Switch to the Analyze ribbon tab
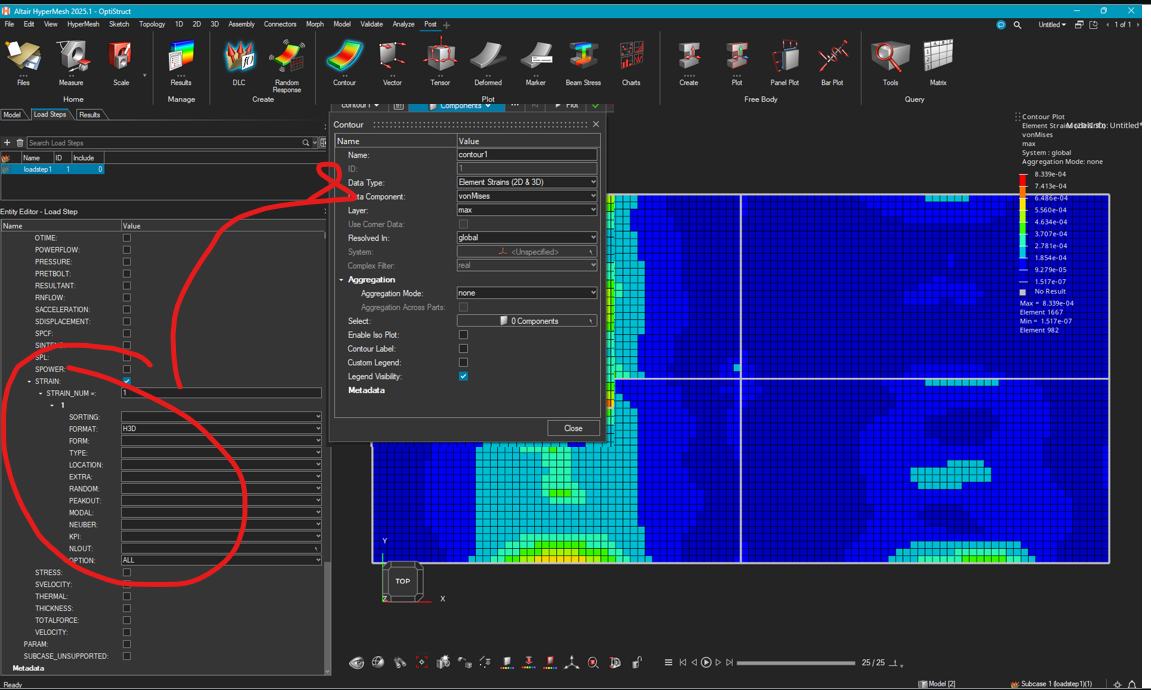1151x690 pixels. pyautogui.click(x=403, y=24)
